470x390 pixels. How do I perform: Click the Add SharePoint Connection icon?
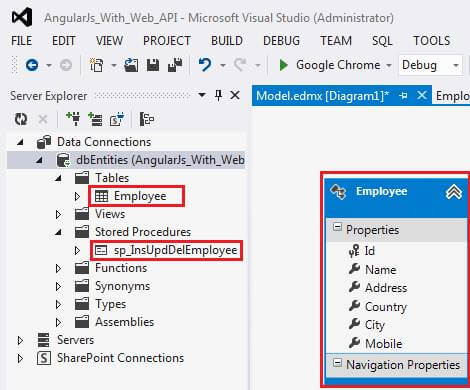117,119
